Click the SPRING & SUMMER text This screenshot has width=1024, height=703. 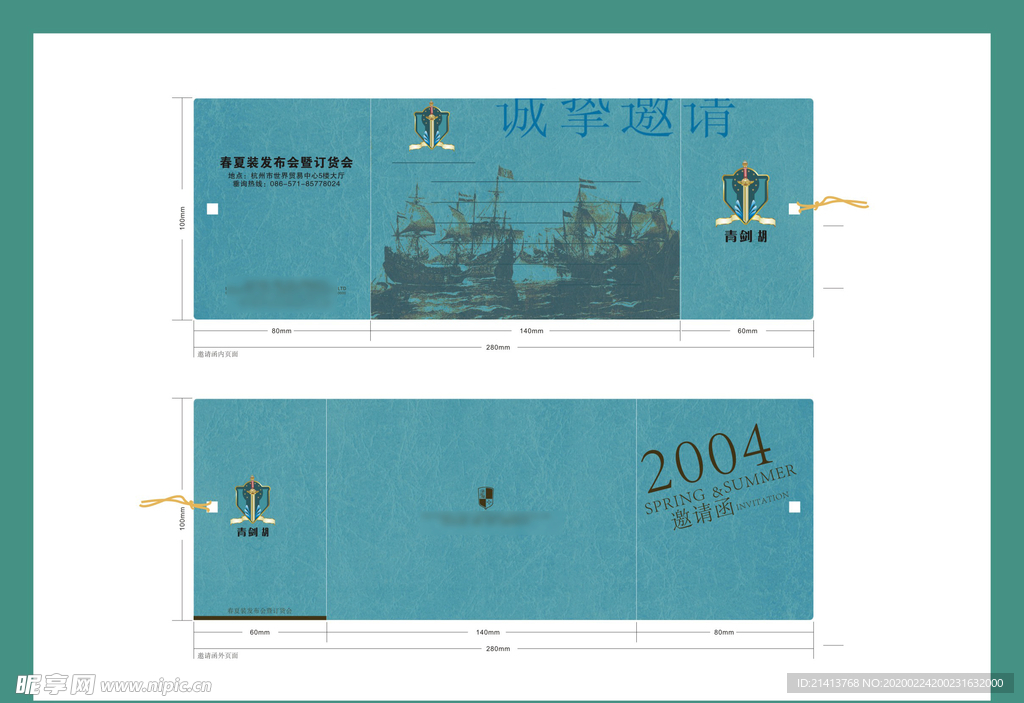pyautogui.click(x=720, y=489)
